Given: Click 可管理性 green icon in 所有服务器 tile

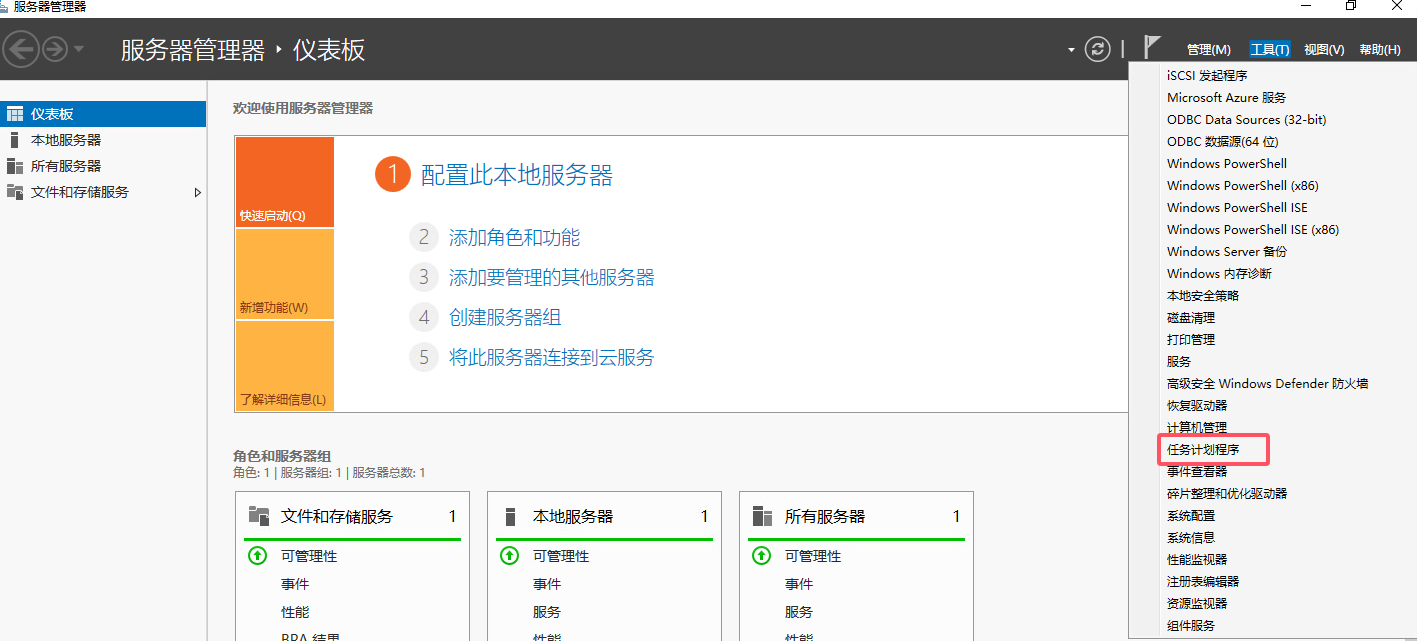Looking at the screenshot, I should coord(761,555).
